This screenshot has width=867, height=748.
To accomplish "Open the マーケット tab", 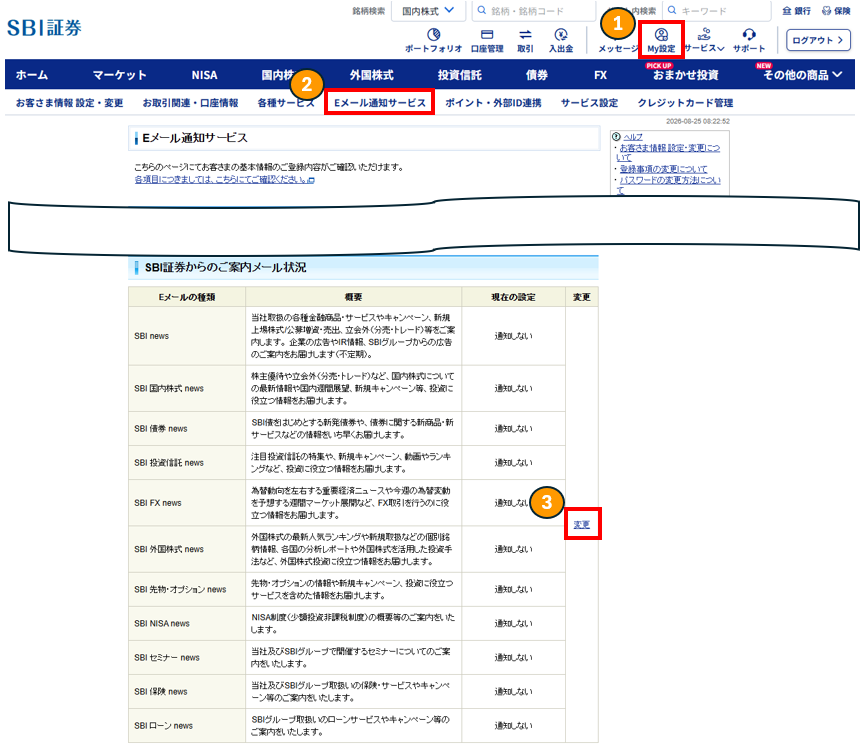I will [119, 75].
